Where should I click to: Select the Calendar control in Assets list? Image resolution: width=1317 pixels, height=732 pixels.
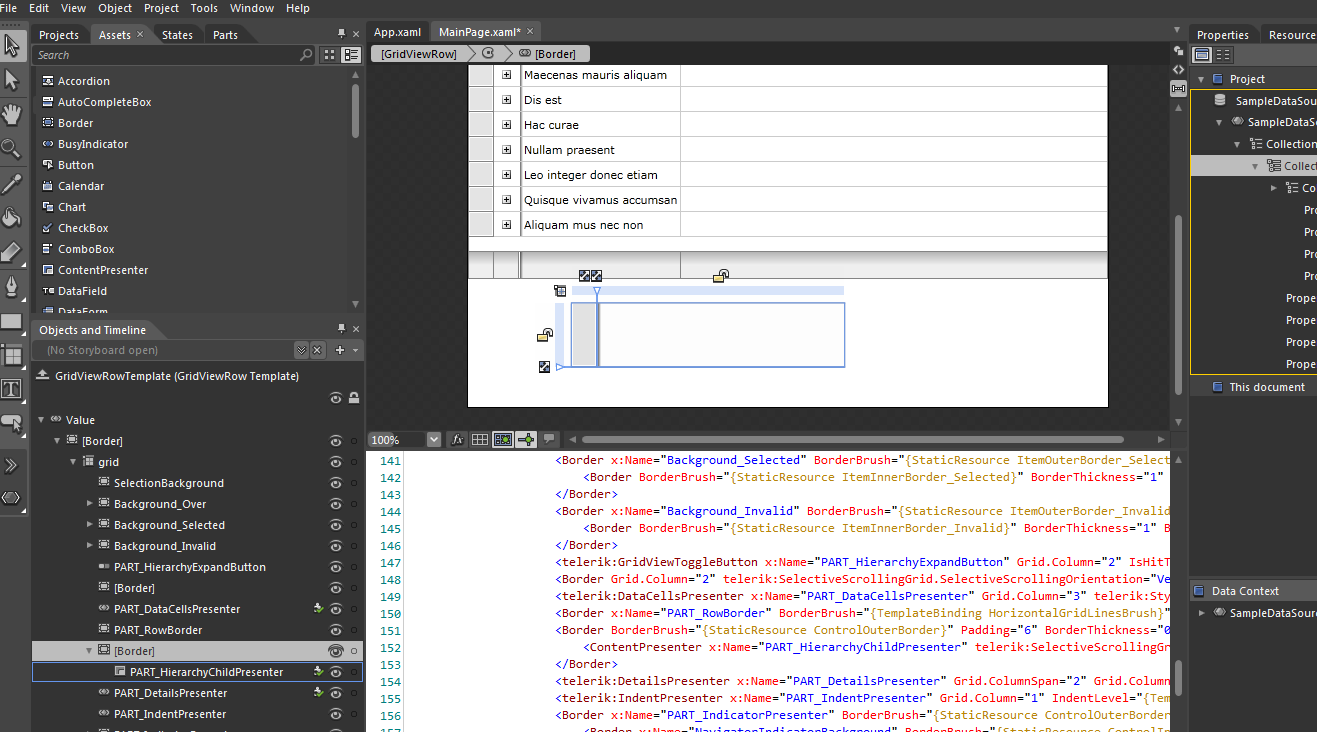(x=81, y=186)
